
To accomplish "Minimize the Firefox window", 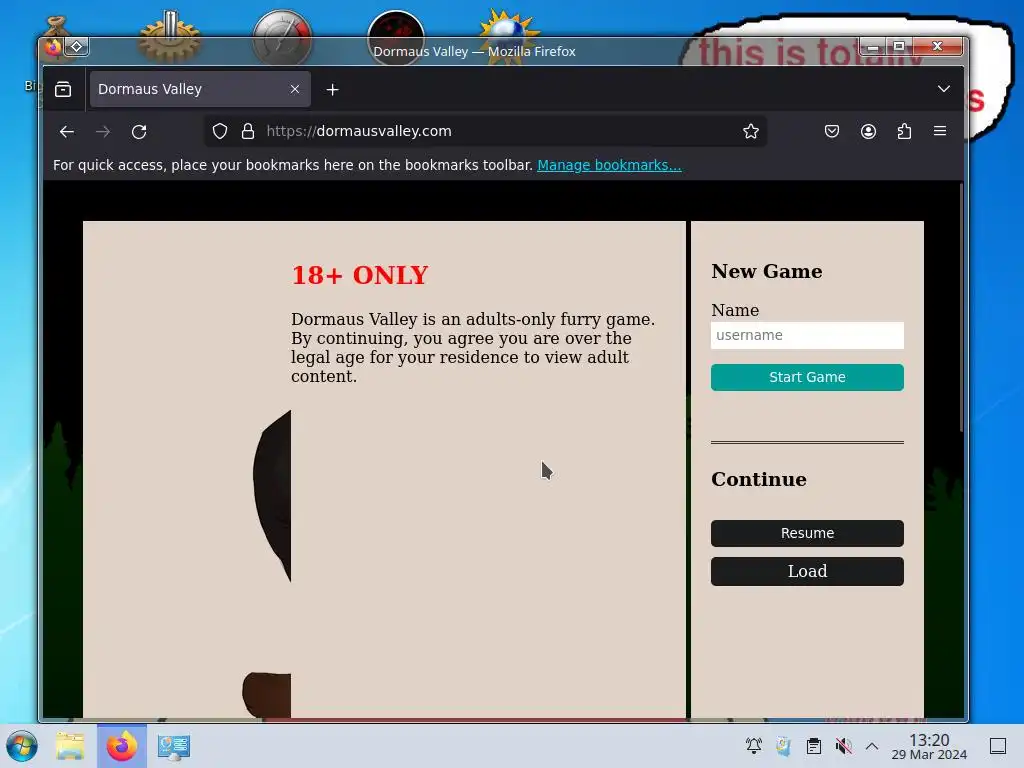I will pyautogui.click(x=873, y=47).
